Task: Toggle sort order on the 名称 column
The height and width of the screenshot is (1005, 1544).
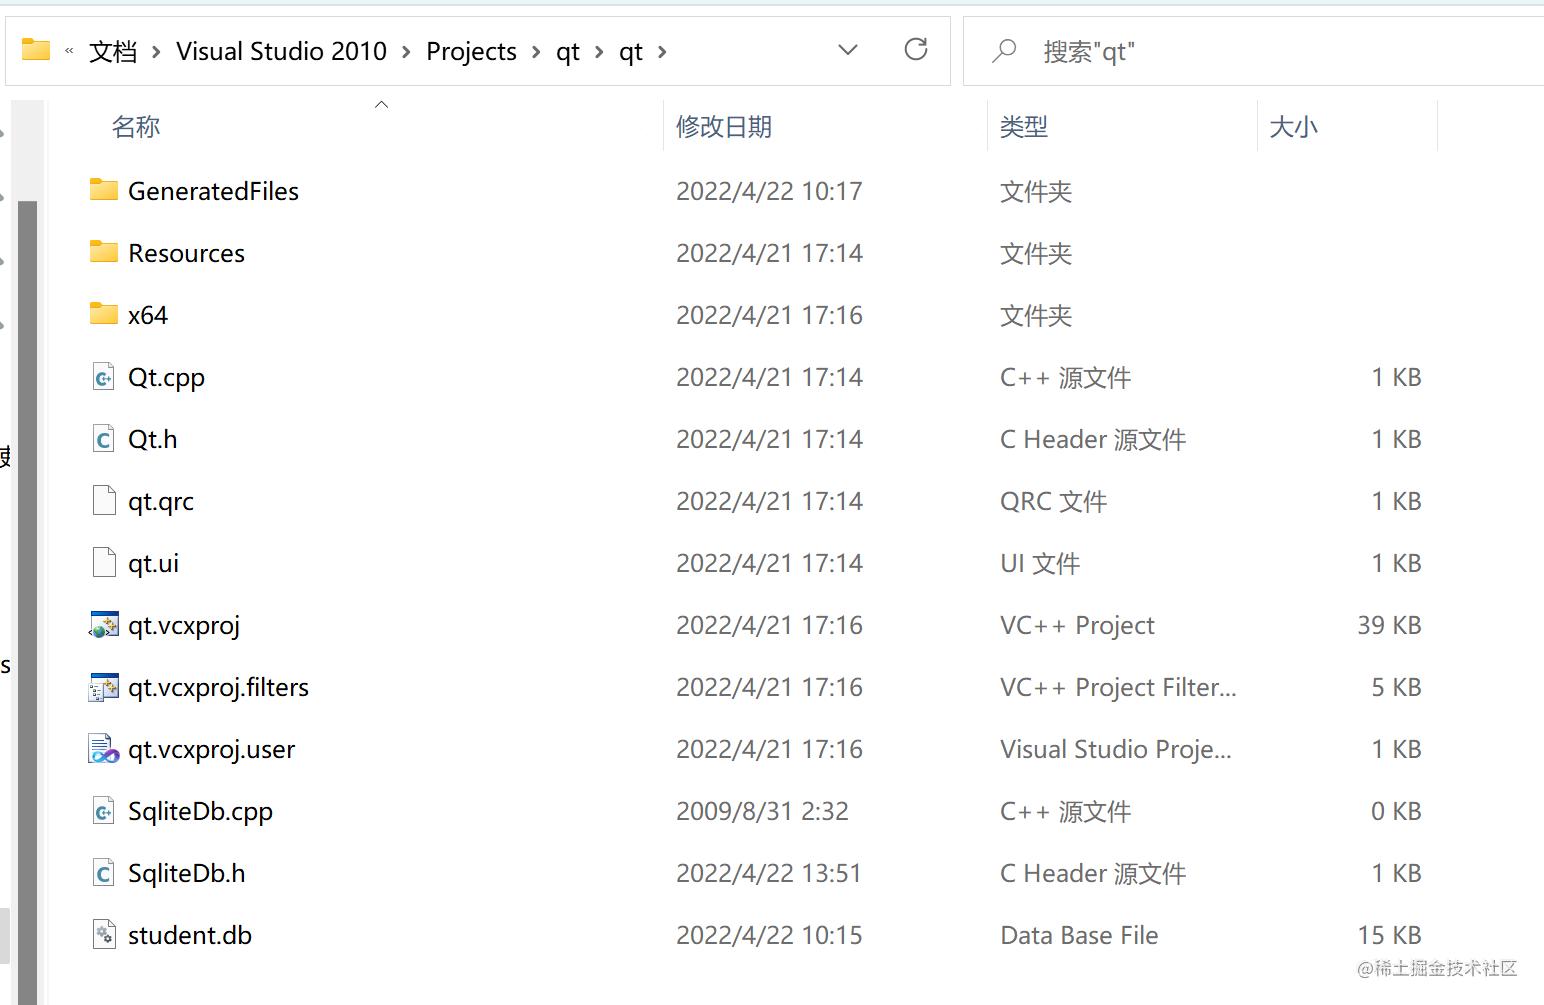Action: pyautogui.click(x=136, y=126)
